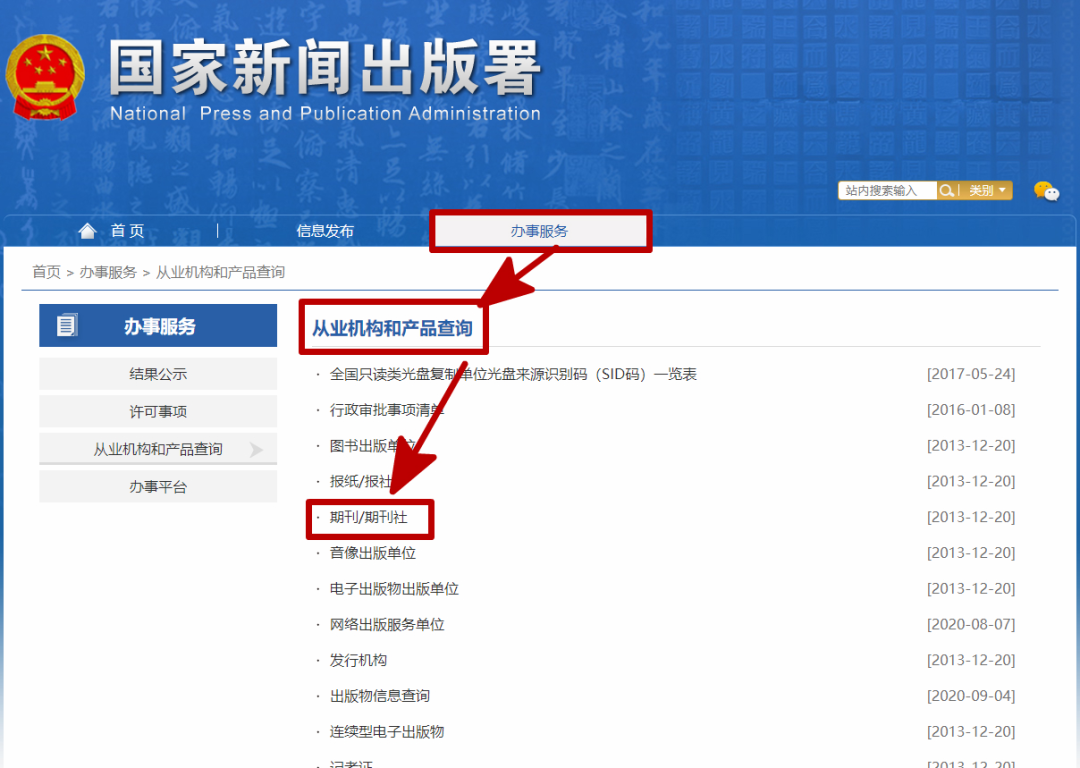Open the SID码 一览表 list link
1080x768 pixels.
coord(513,374)
